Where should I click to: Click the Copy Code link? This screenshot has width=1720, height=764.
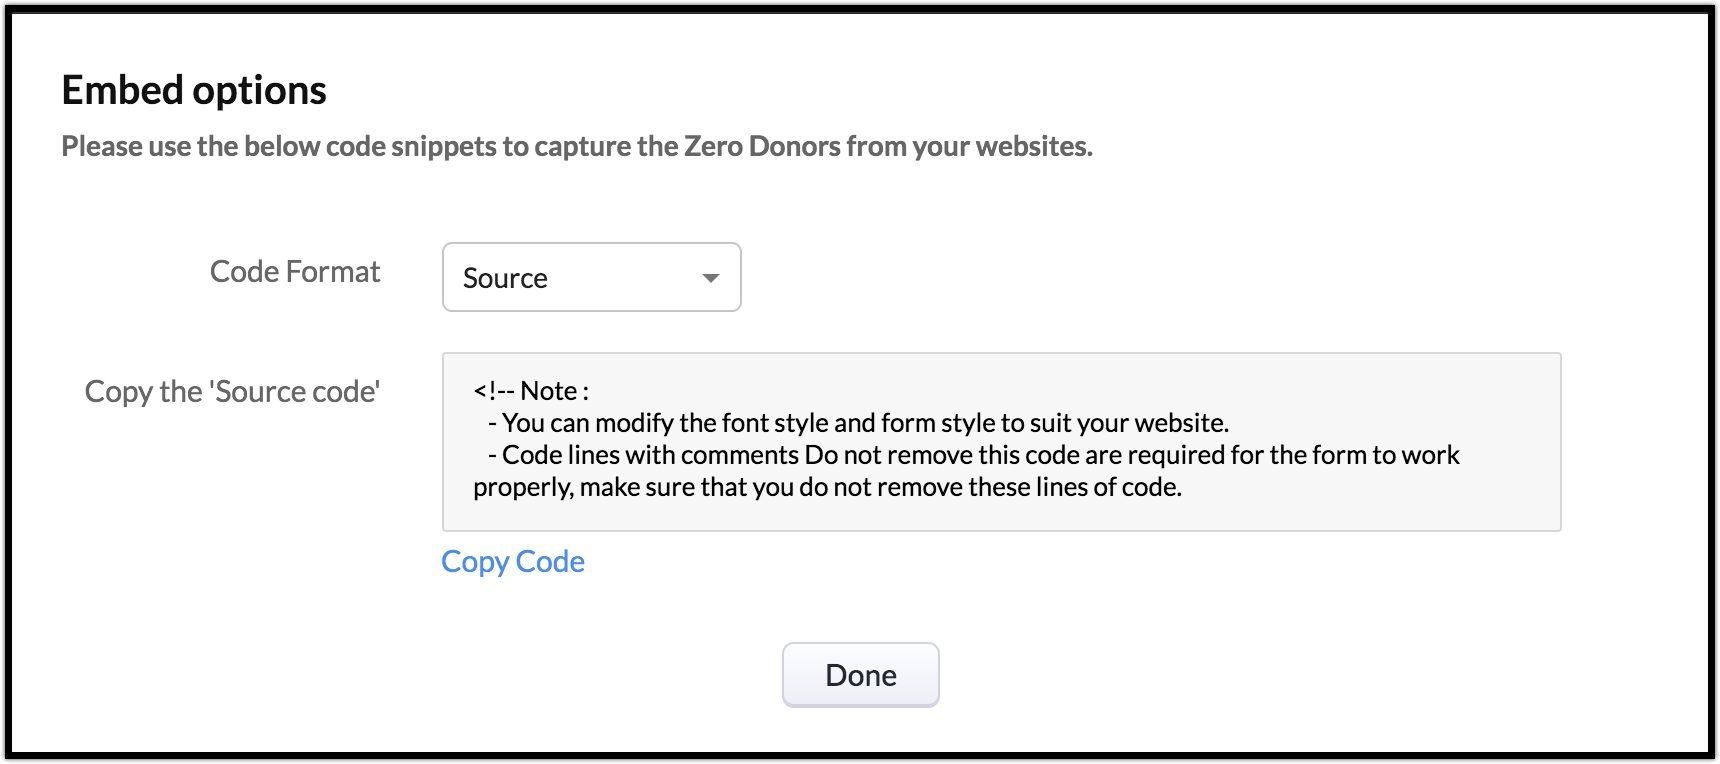[x=513, y=562]
